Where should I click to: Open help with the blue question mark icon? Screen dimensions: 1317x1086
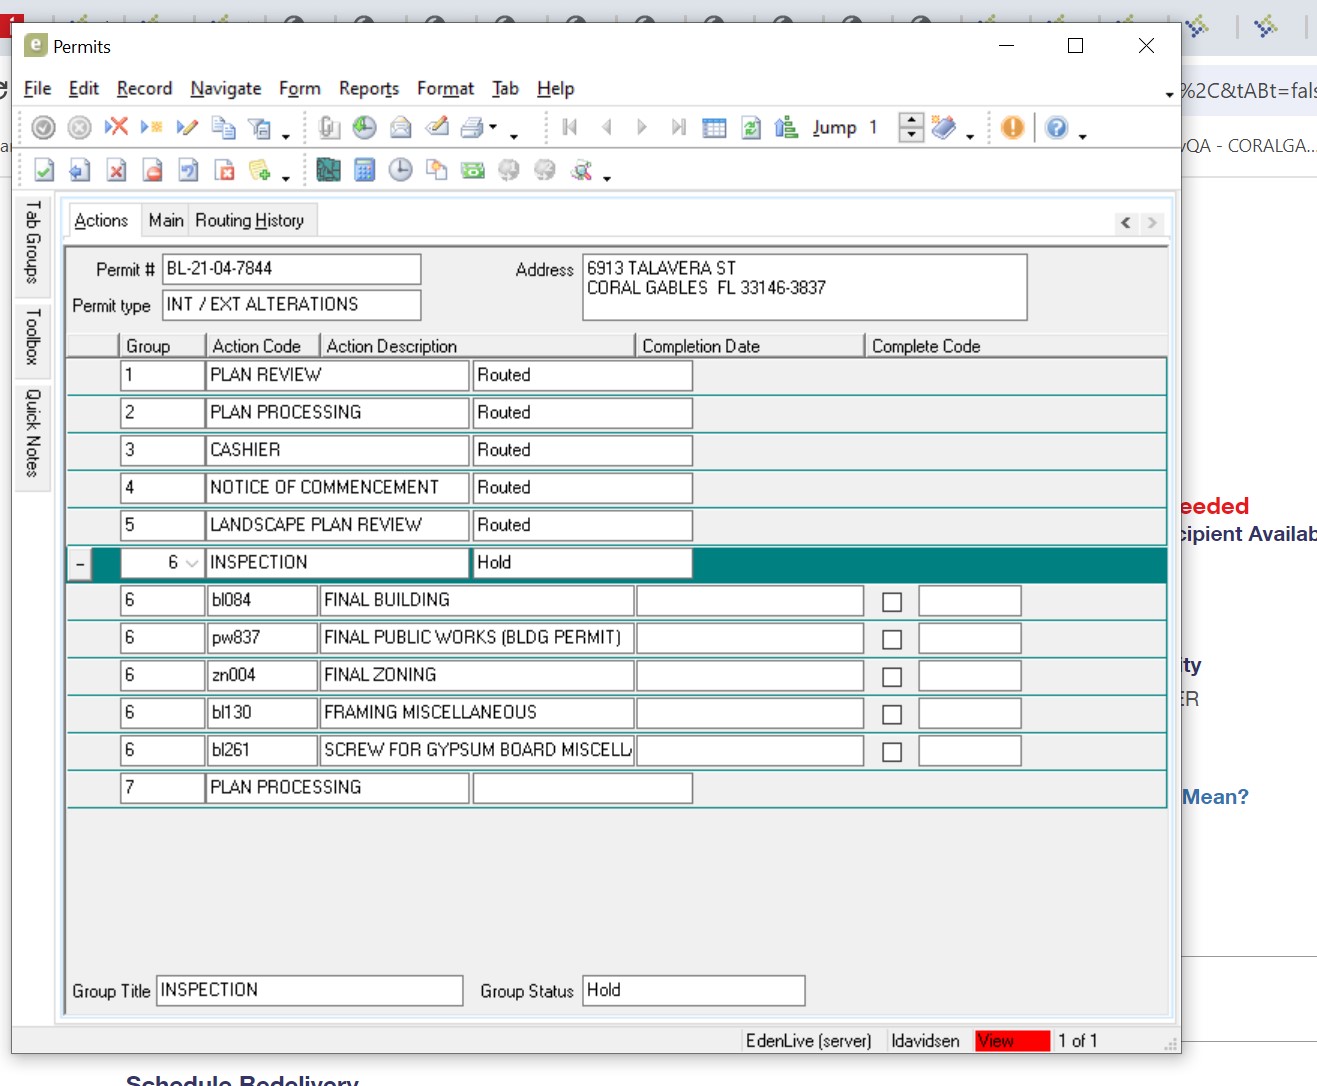[x=1056, y=128]
